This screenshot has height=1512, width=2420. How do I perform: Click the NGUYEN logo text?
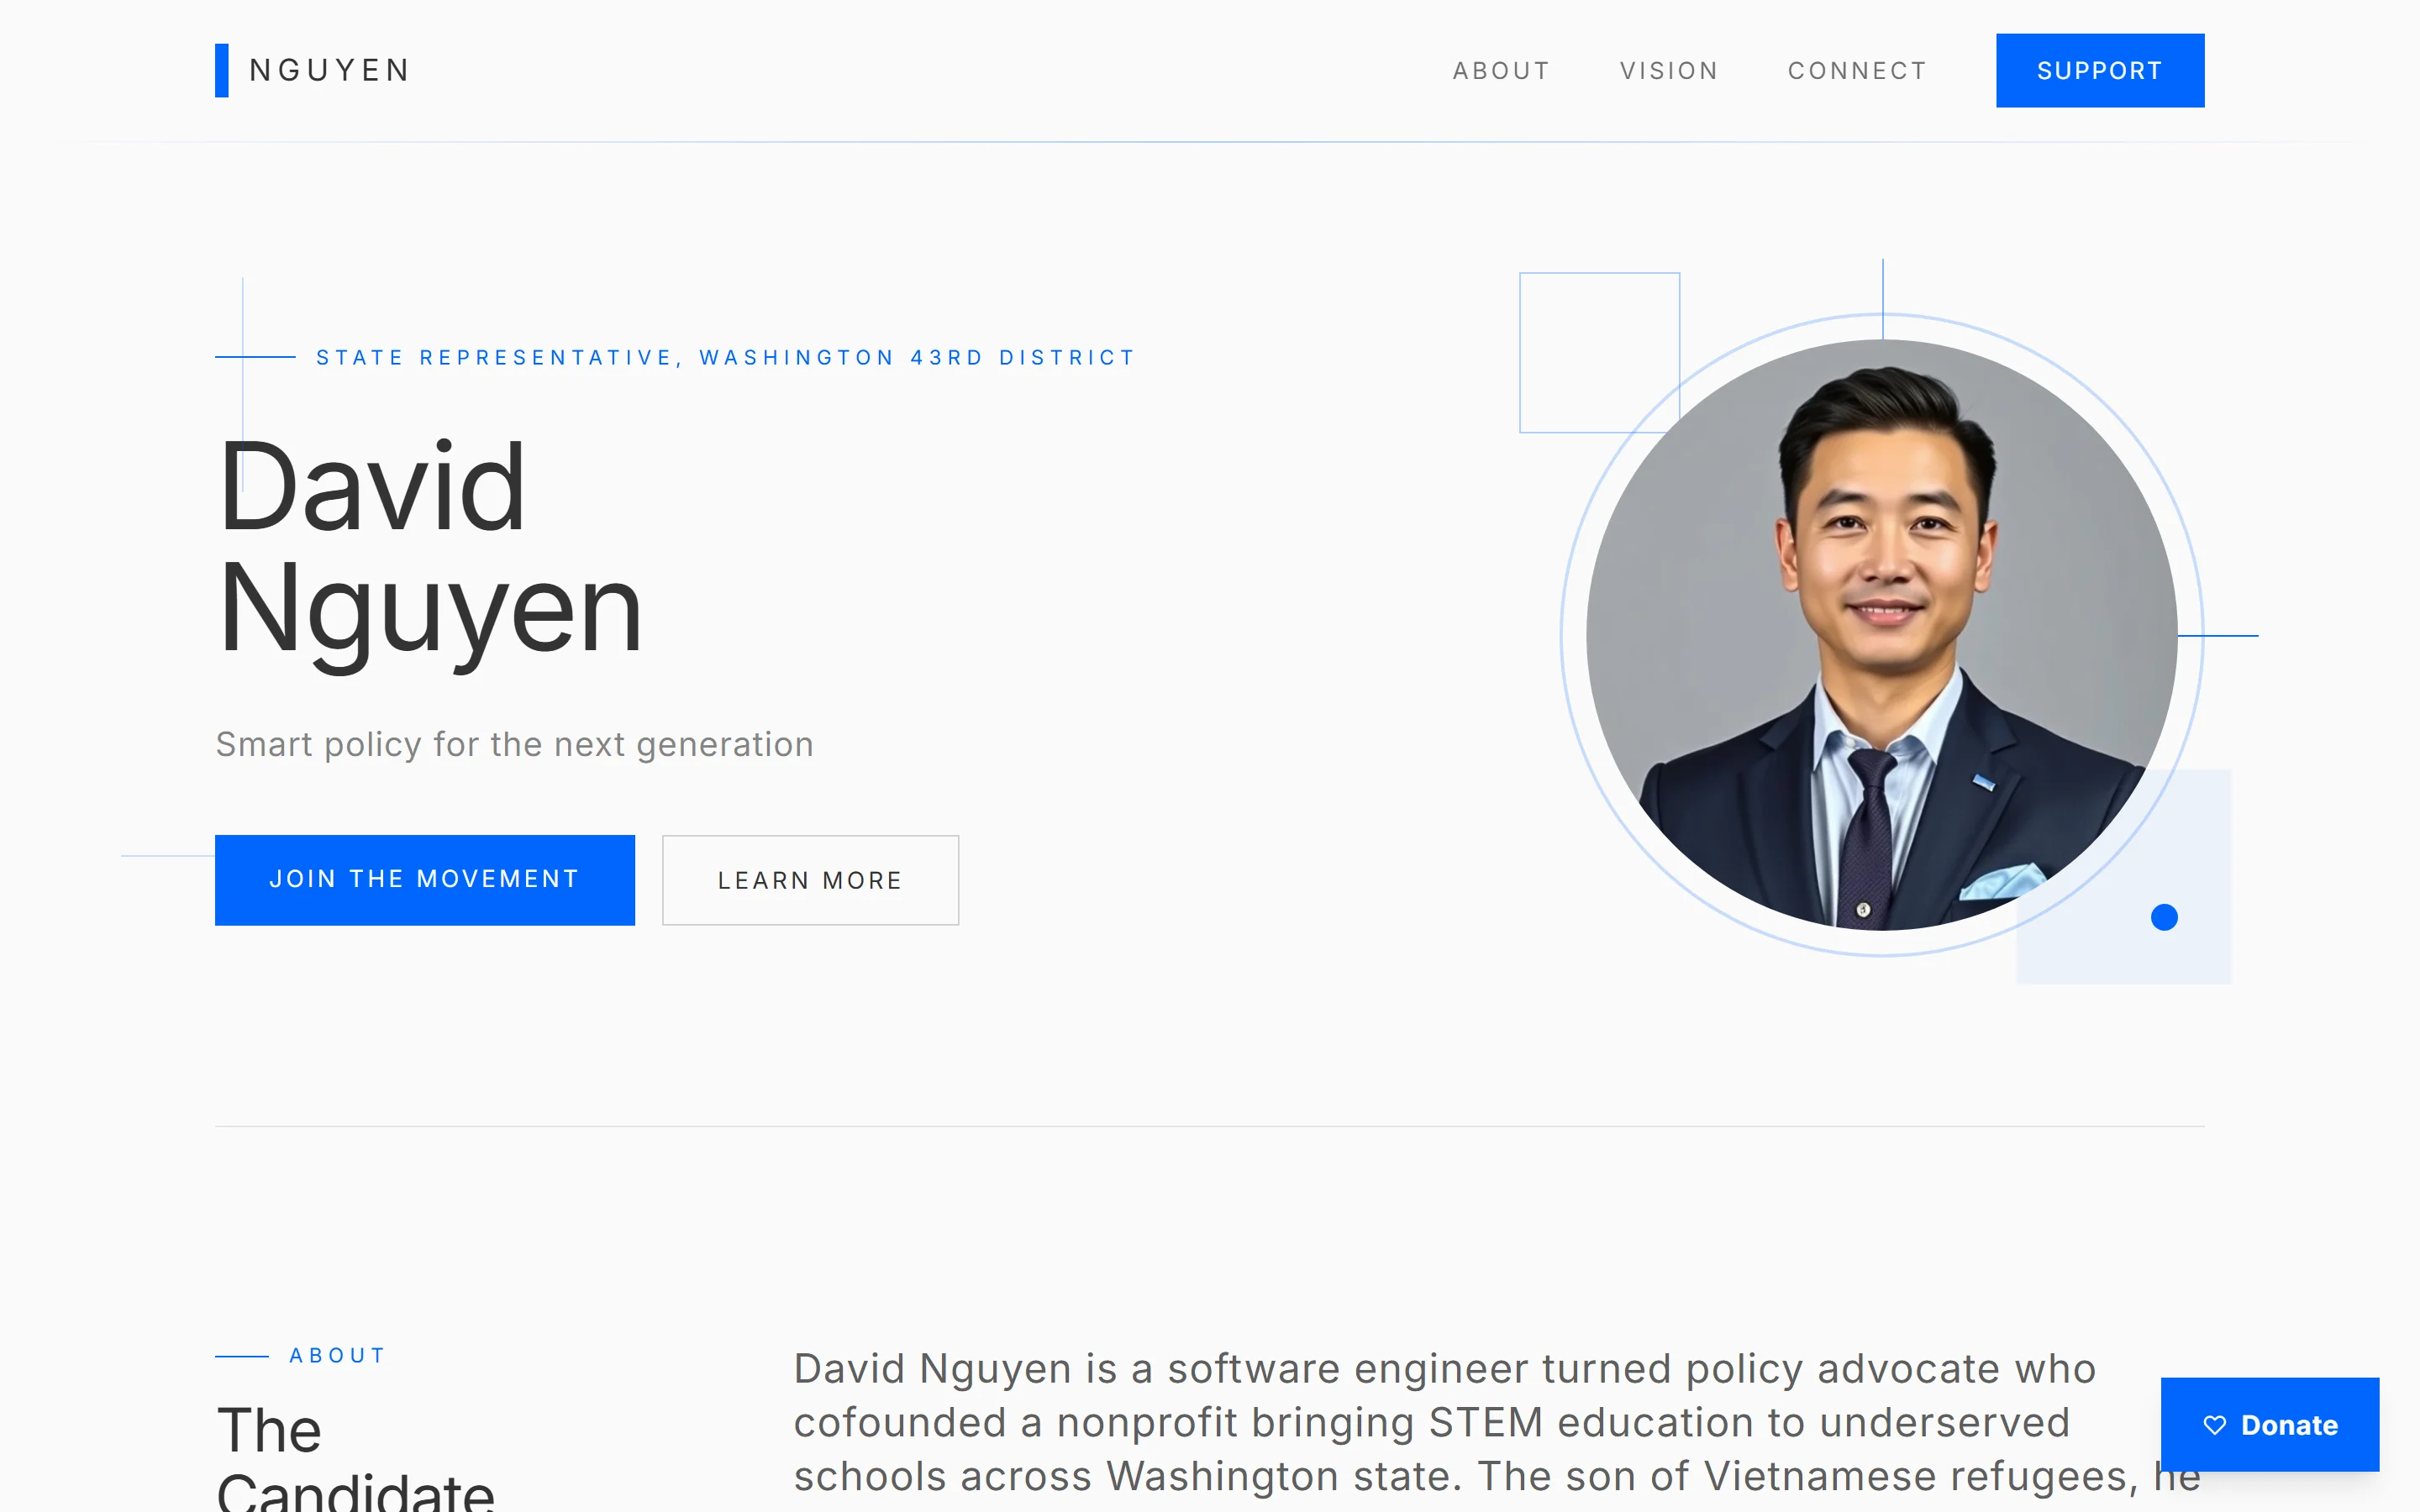pyautogui.click(x=330, y=70)
